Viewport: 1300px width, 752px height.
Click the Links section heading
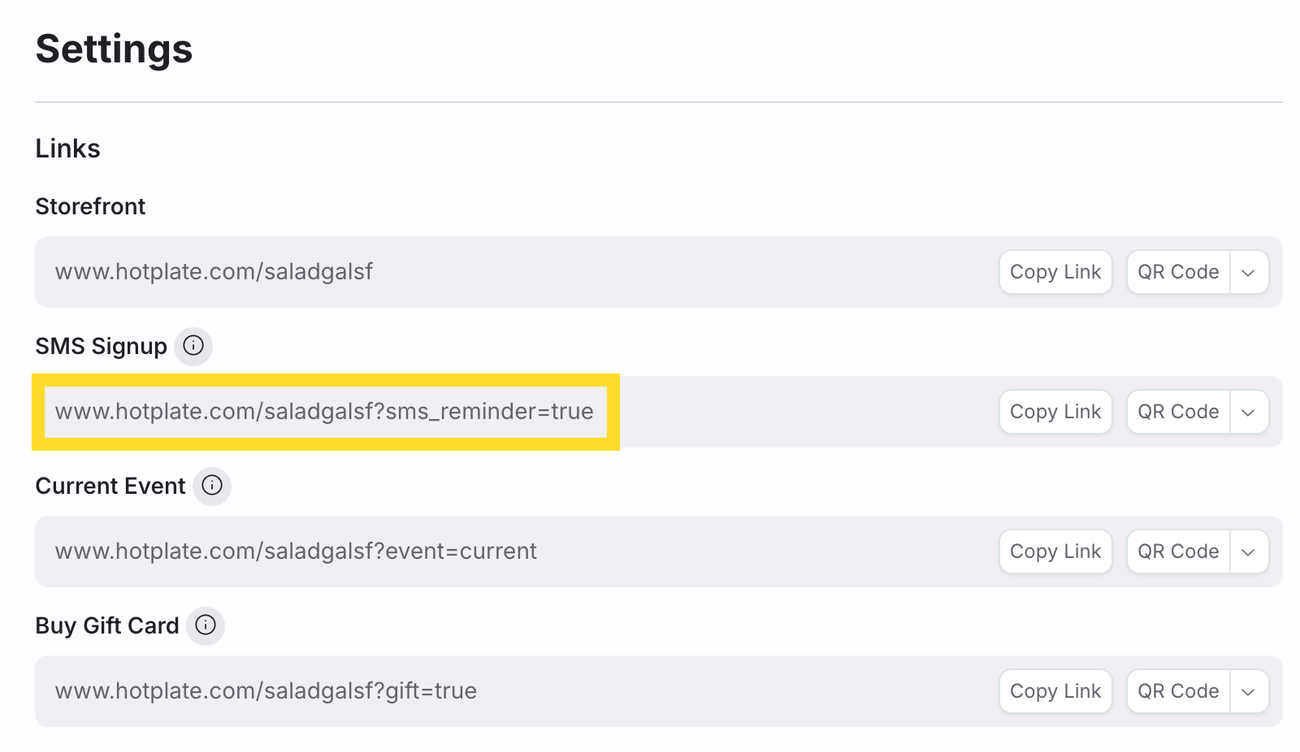pyautogui.click(x=68, y=149)
